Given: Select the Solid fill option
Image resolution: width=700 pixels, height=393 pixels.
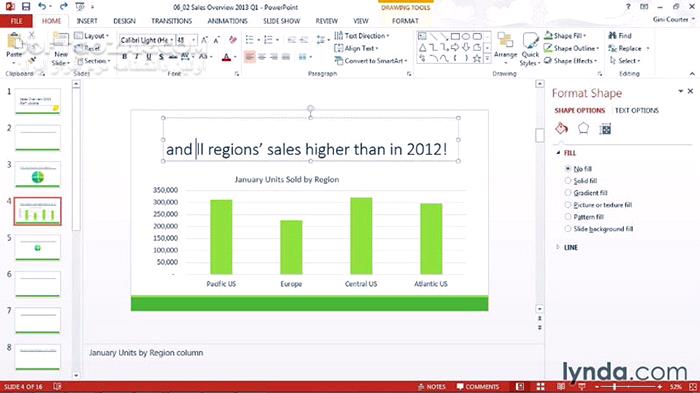Looking at the screenshot, I should click(x=581, y=181).
